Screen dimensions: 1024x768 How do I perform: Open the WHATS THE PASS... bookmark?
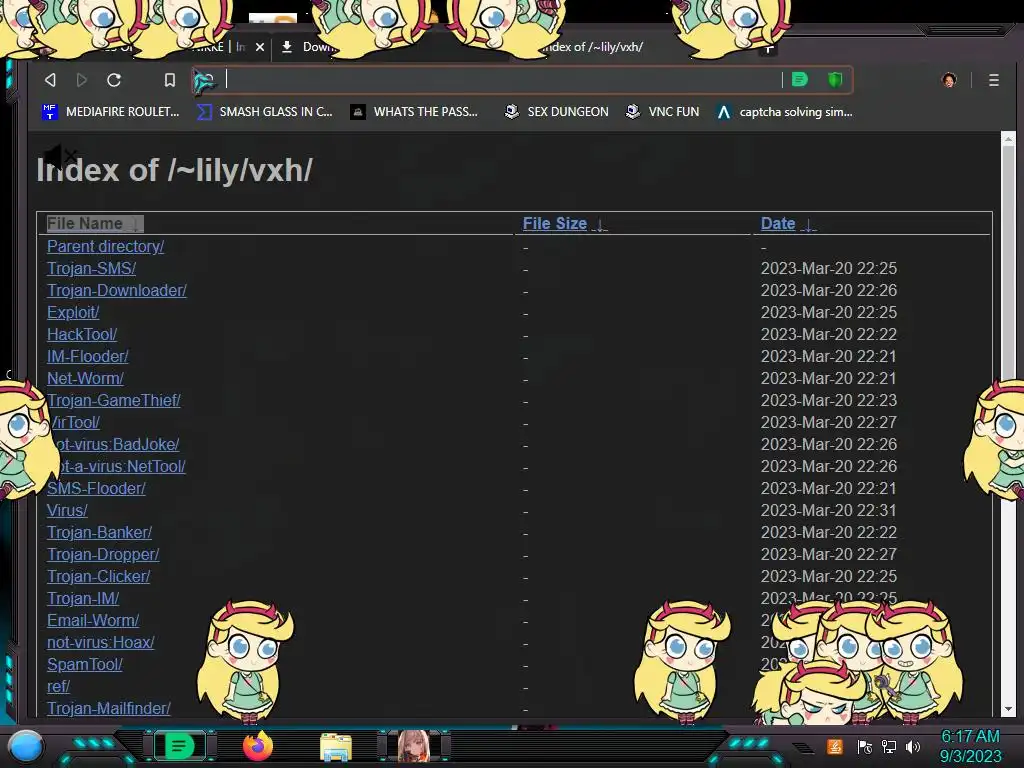[414, 112]
